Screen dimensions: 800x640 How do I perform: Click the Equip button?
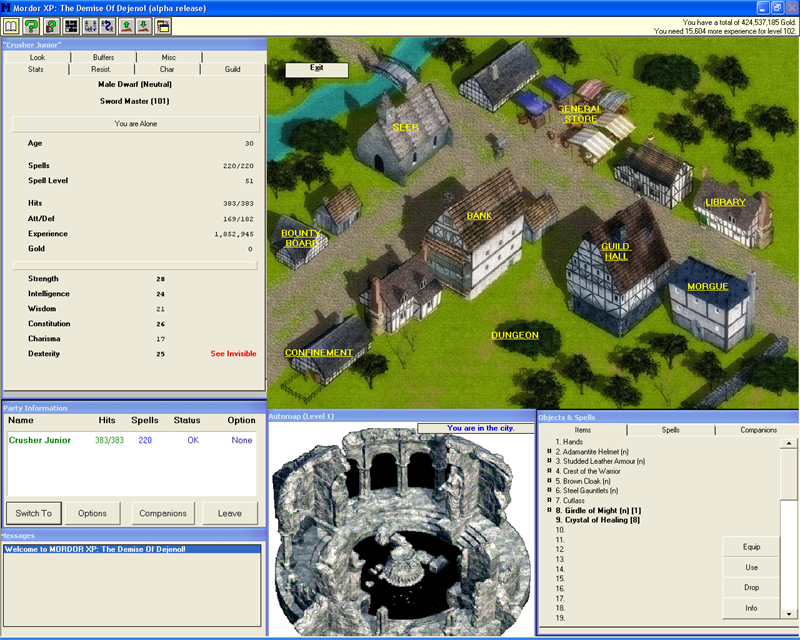(x=751, y=547)
